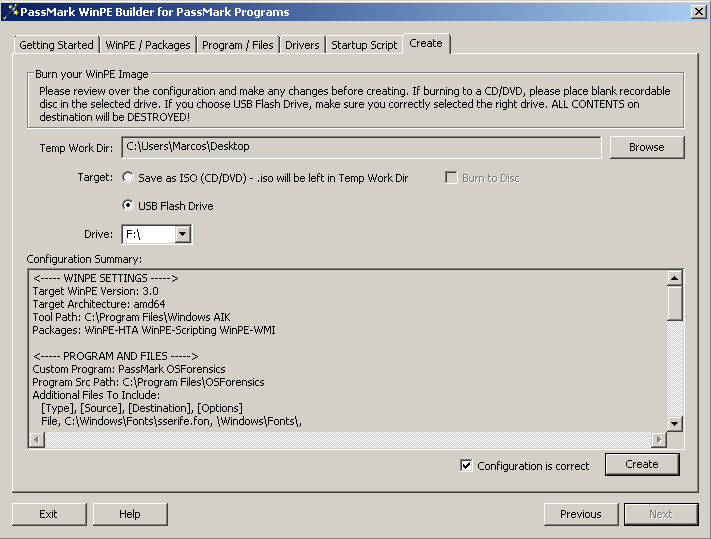Select the Save as ISO radio option
Viewport: 711px width, 539px height.
click(127, 178)
